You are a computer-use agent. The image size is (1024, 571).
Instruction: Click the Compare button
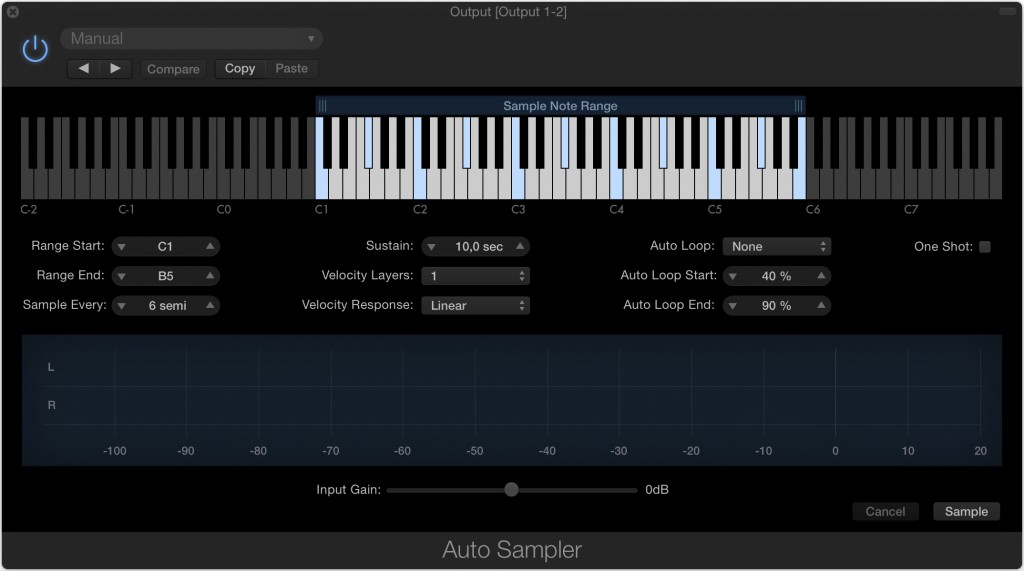[x=173, y=69]
